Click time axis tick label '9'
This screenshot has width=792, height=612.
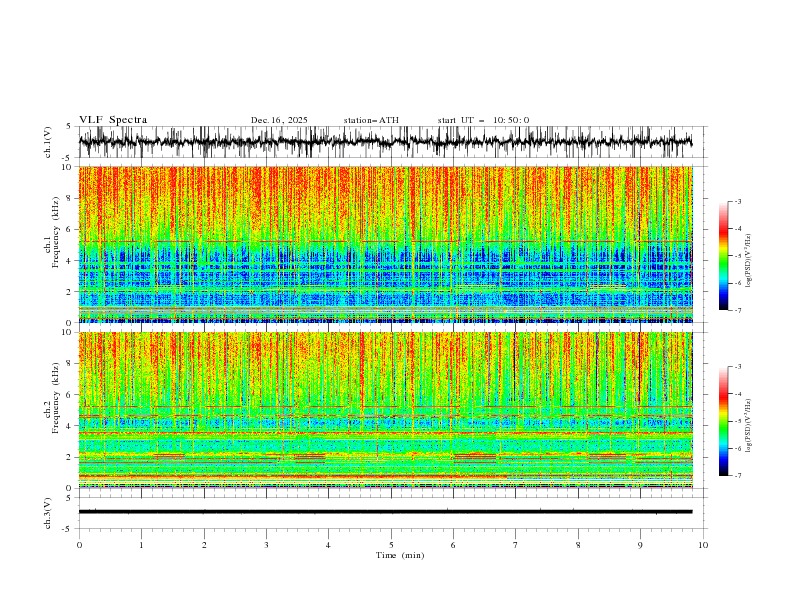click(x=641, y=545)
